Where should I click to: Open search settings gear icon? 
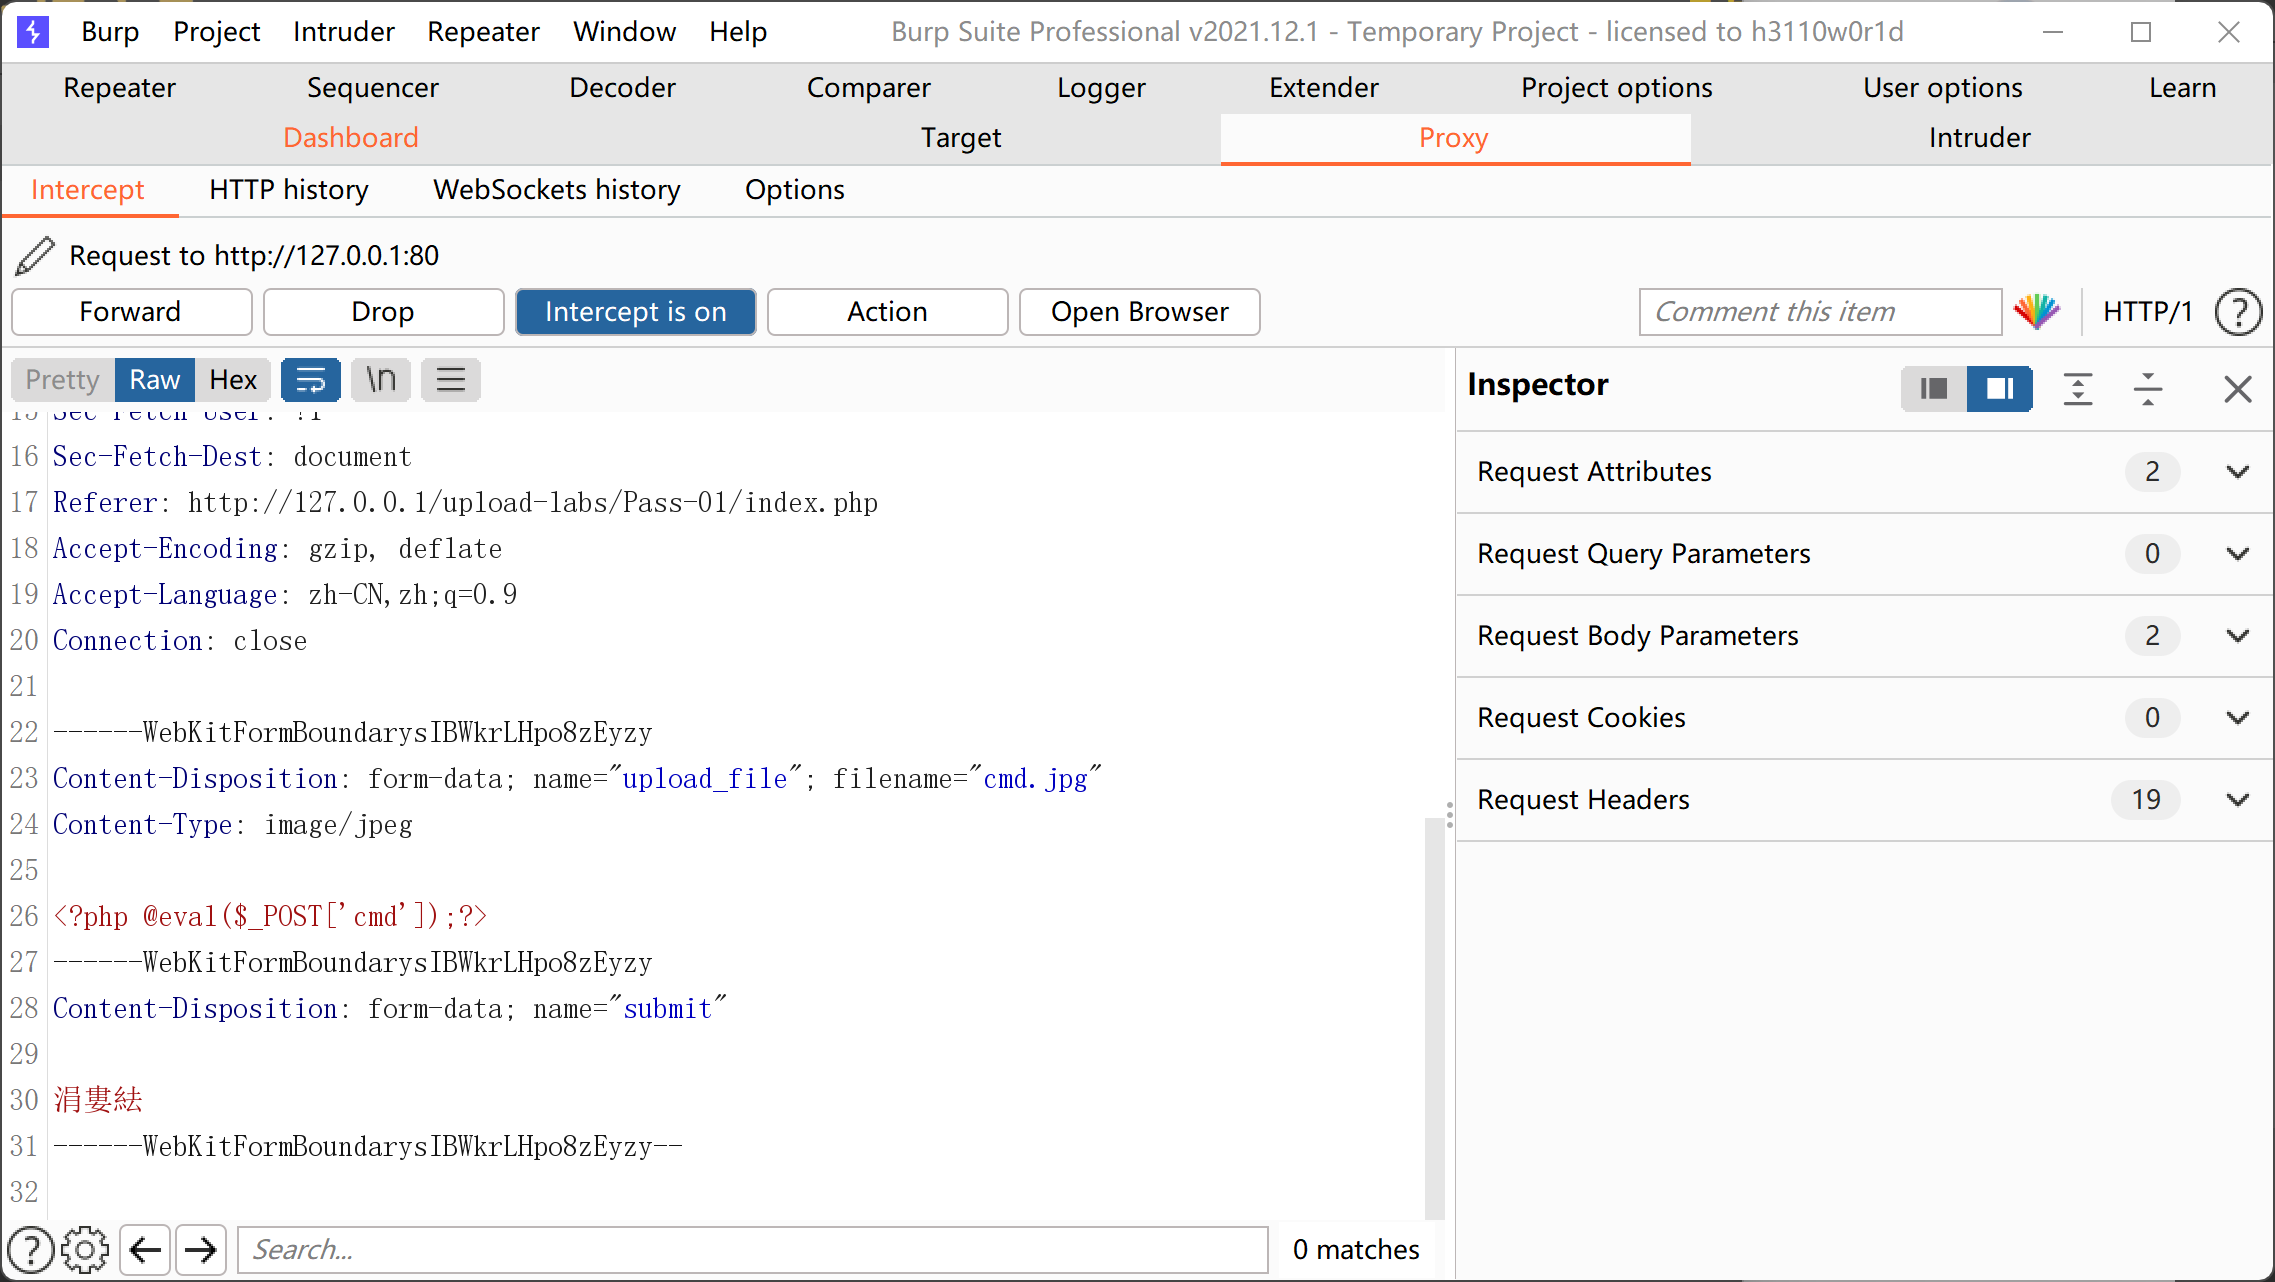[85, 1250]
